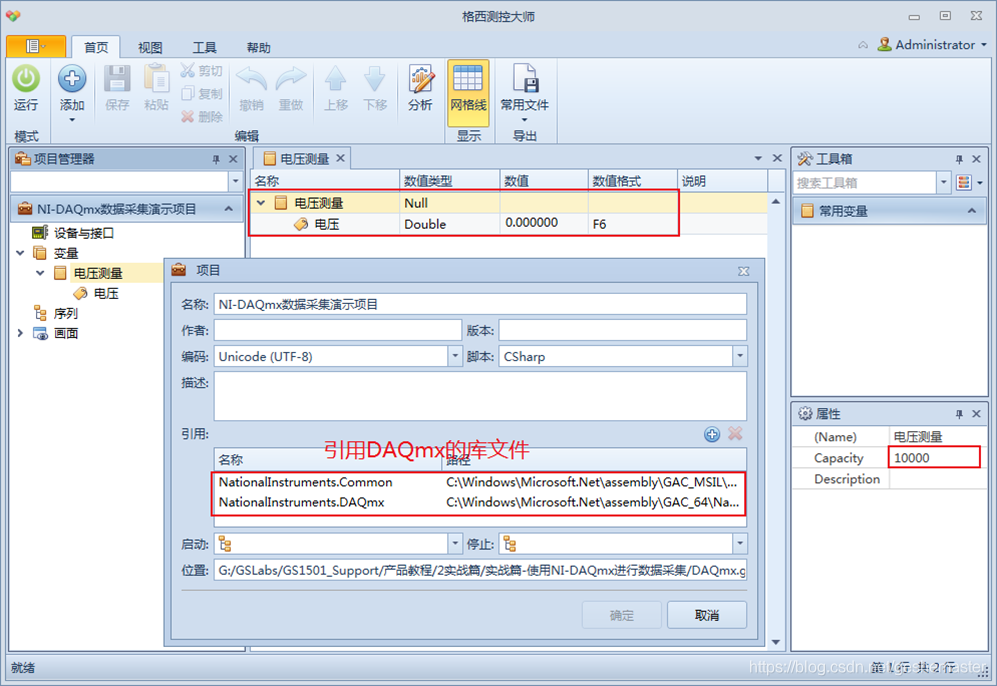Pin the 属性 panel
Screen dimensions: 997x686
(959, 414)
